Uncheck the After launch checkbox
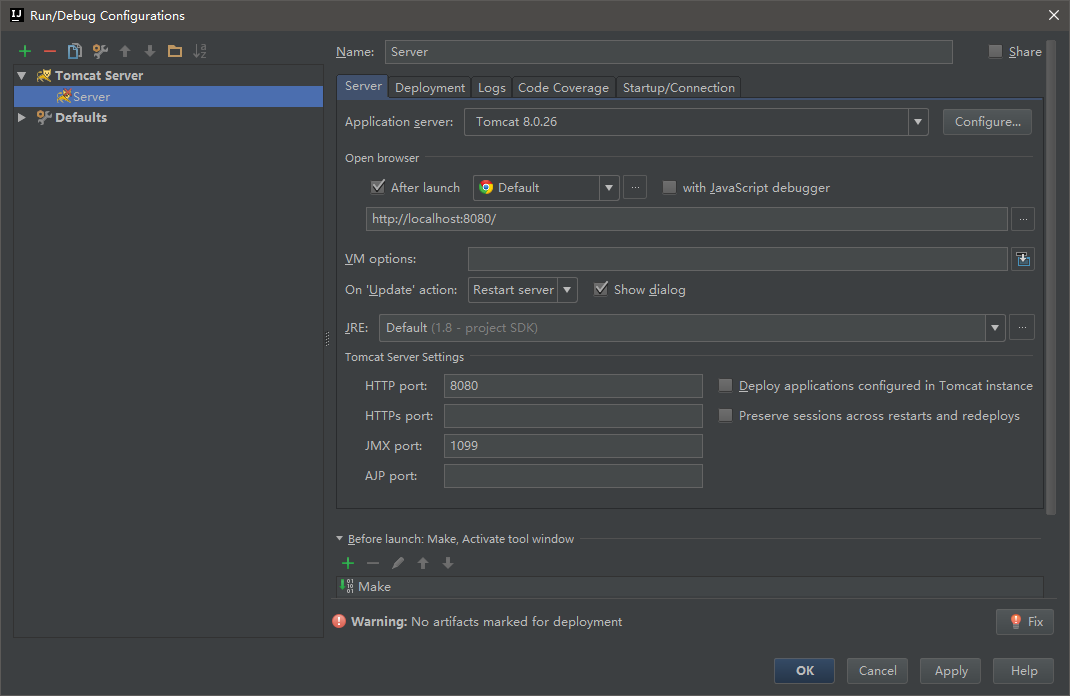Image resolution: width=1070 pixels, height=696 pixels. [x=377, y=187]
